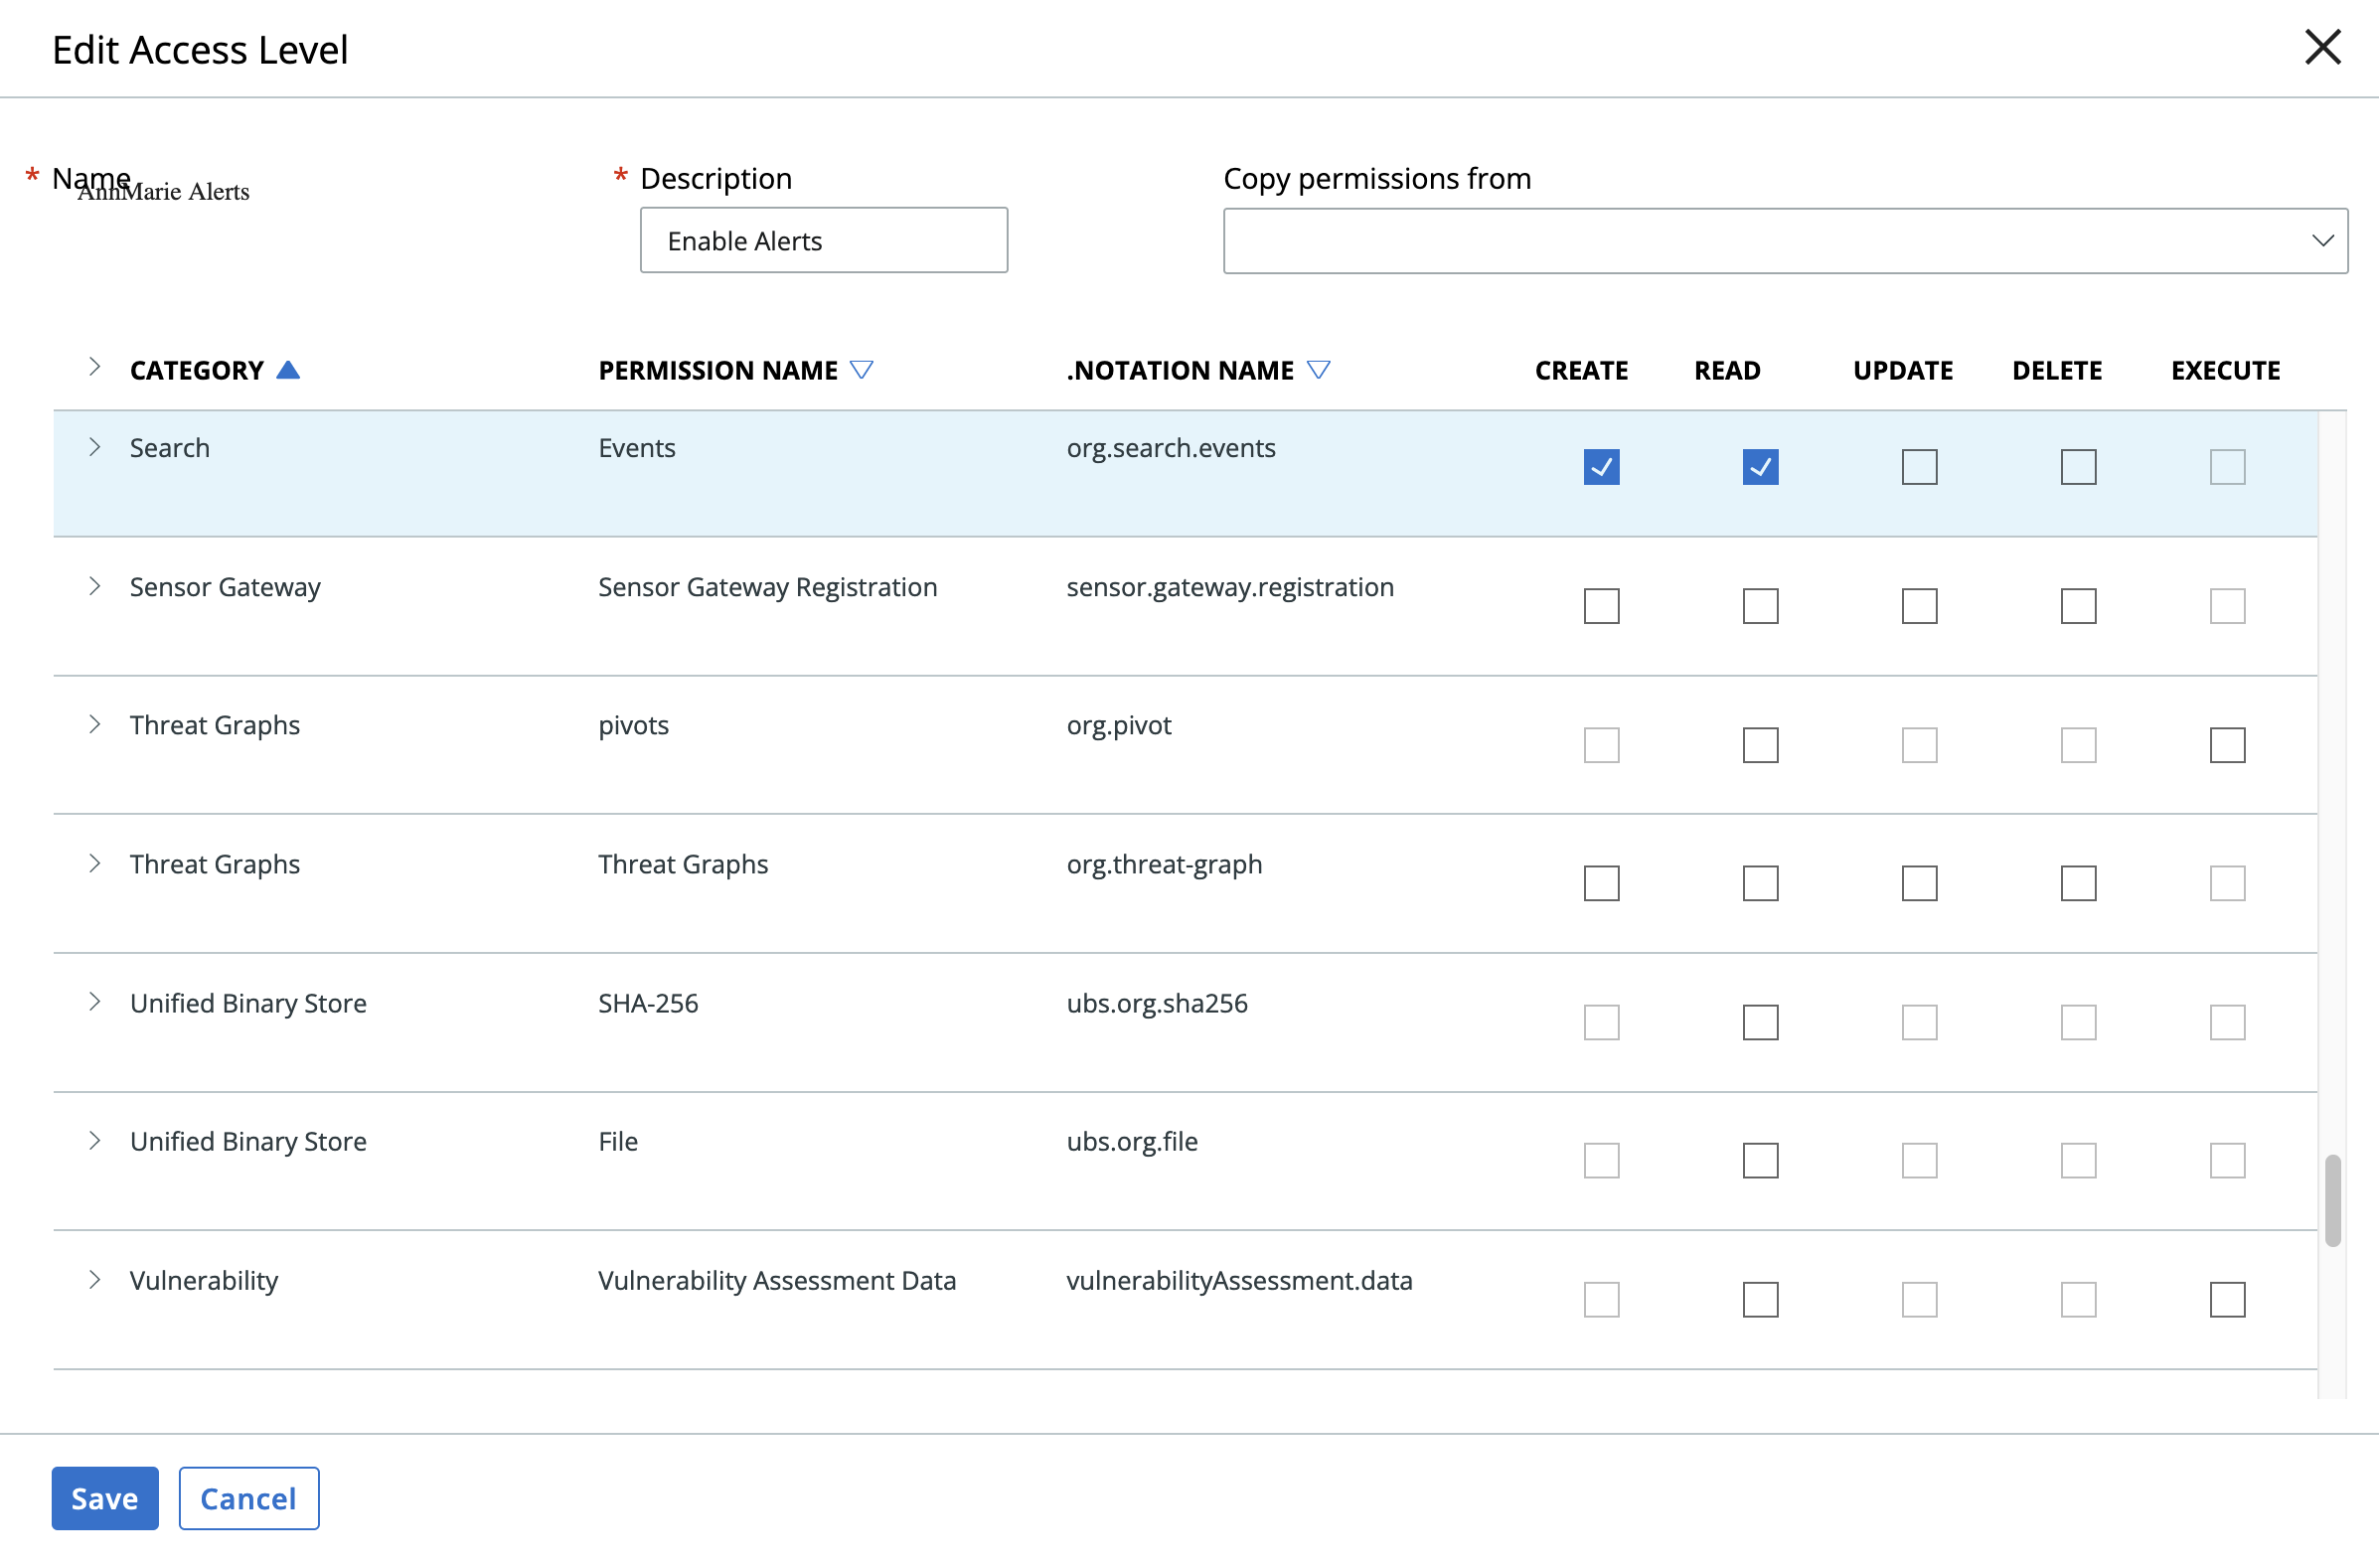Check Read for ubs.org.sha256
This screenshot has width=2379, height=1568.
1760,1022
